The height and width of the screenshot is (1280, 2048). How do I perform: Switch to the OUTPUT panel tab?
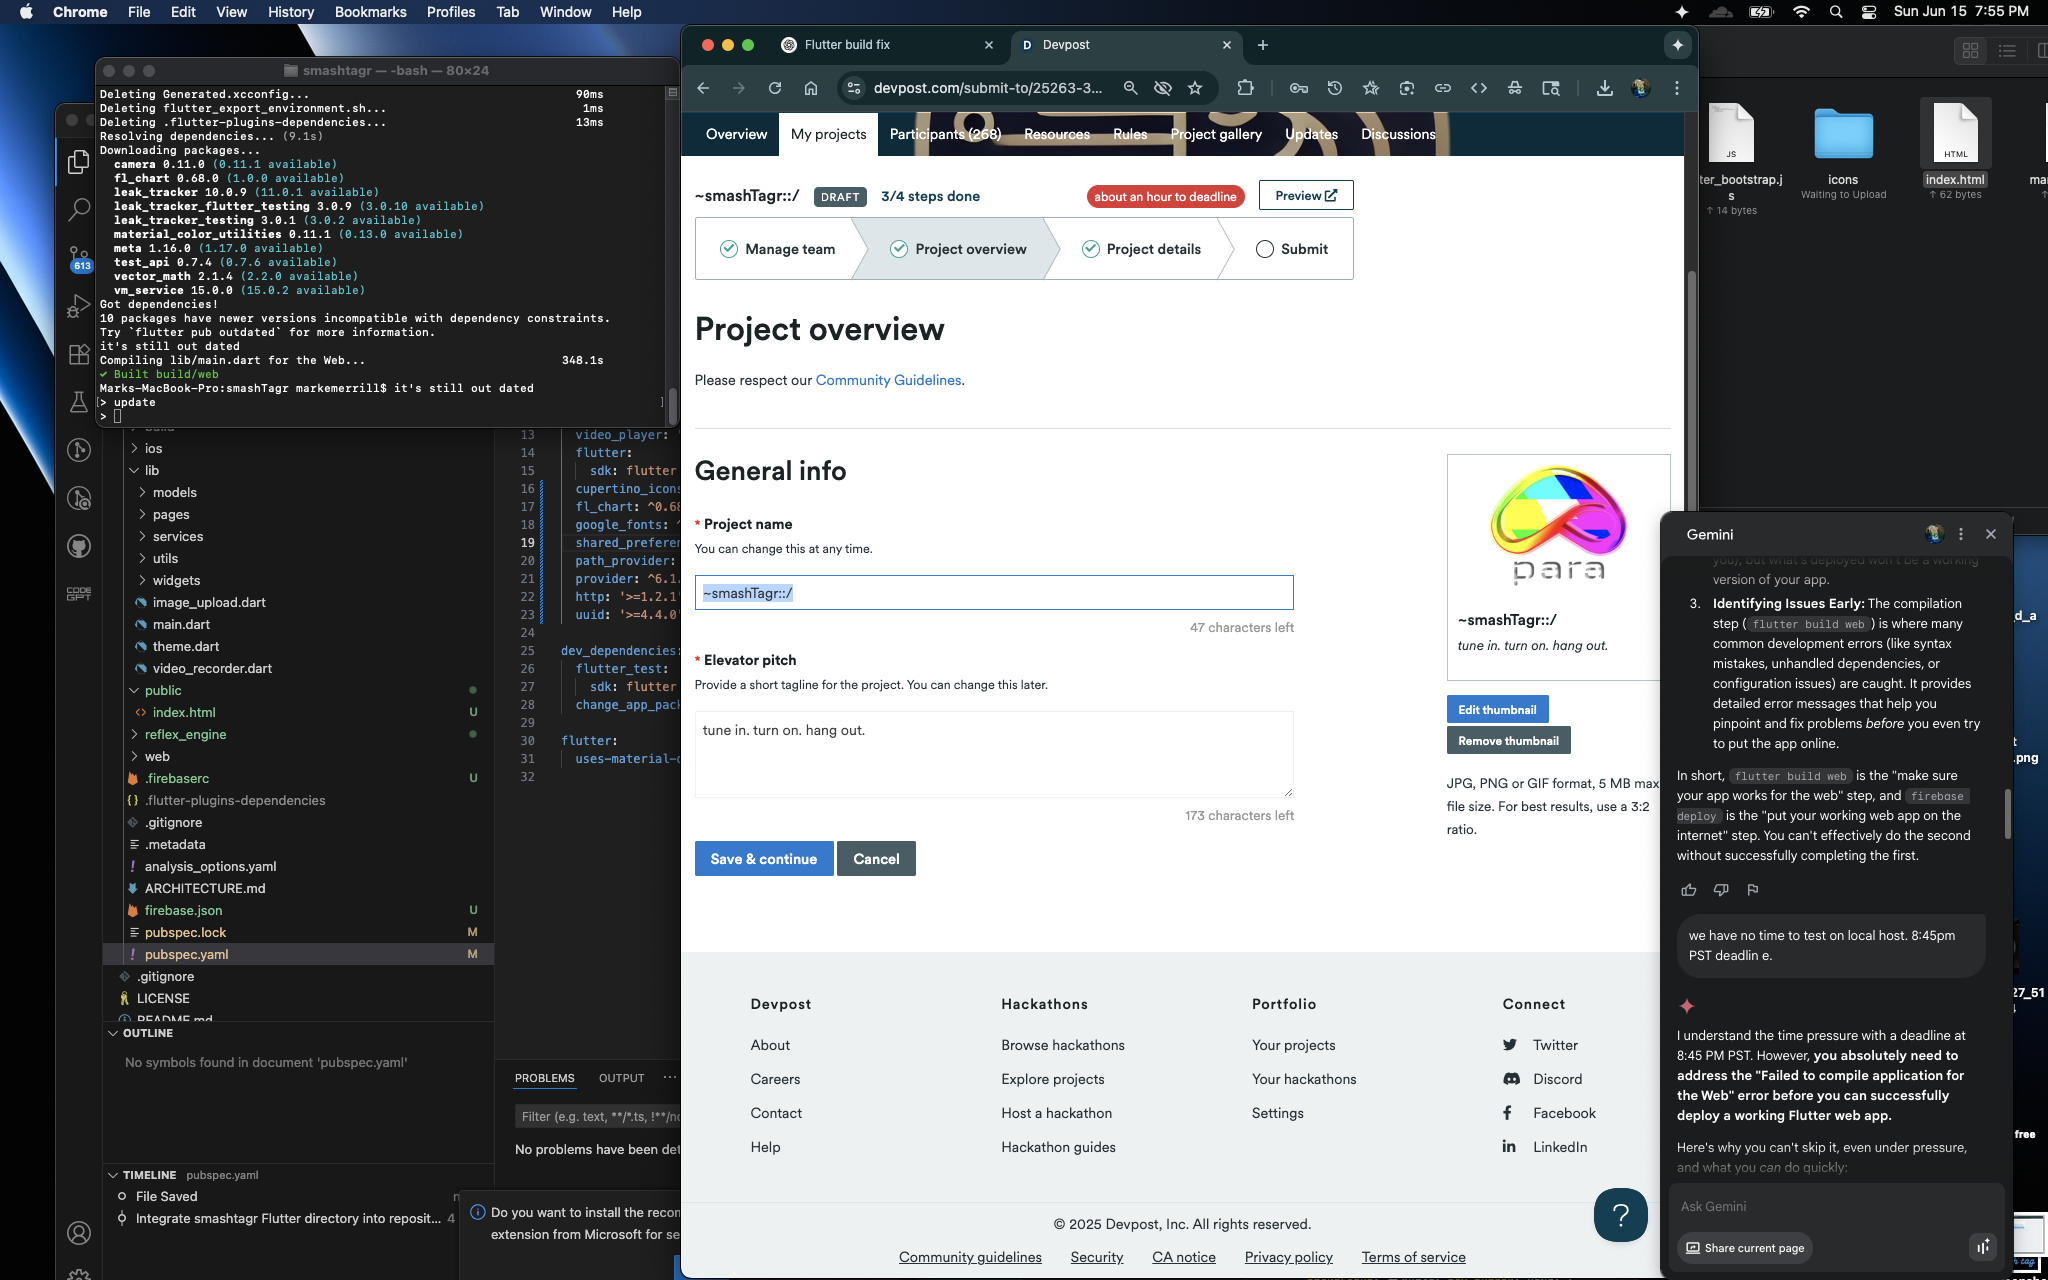click(621, 1078)
